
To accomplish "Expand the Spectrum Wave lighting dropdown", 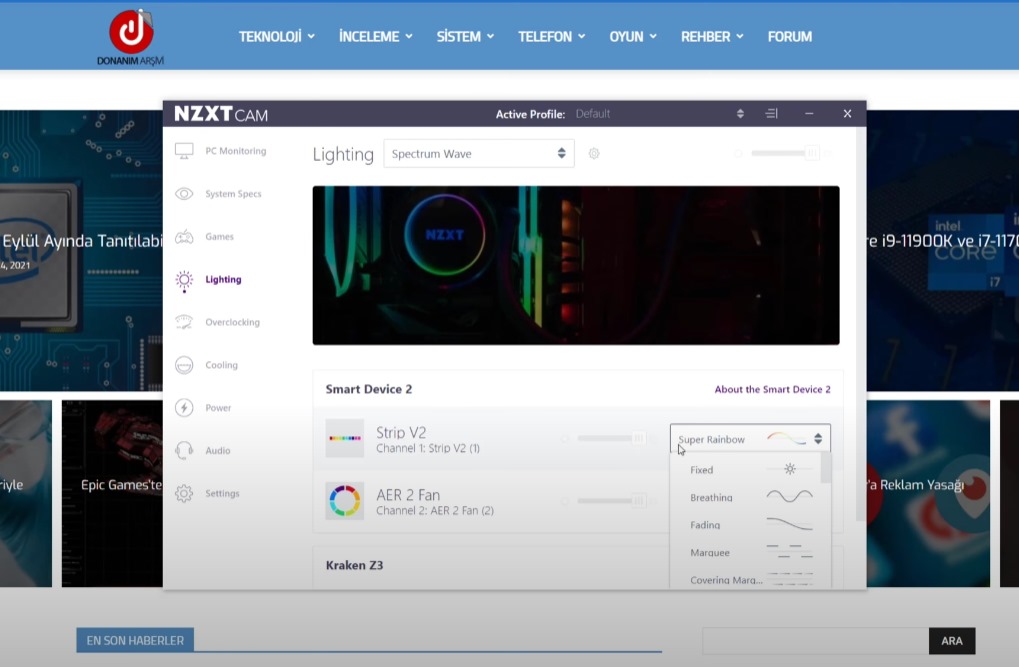I will [479, 154].
